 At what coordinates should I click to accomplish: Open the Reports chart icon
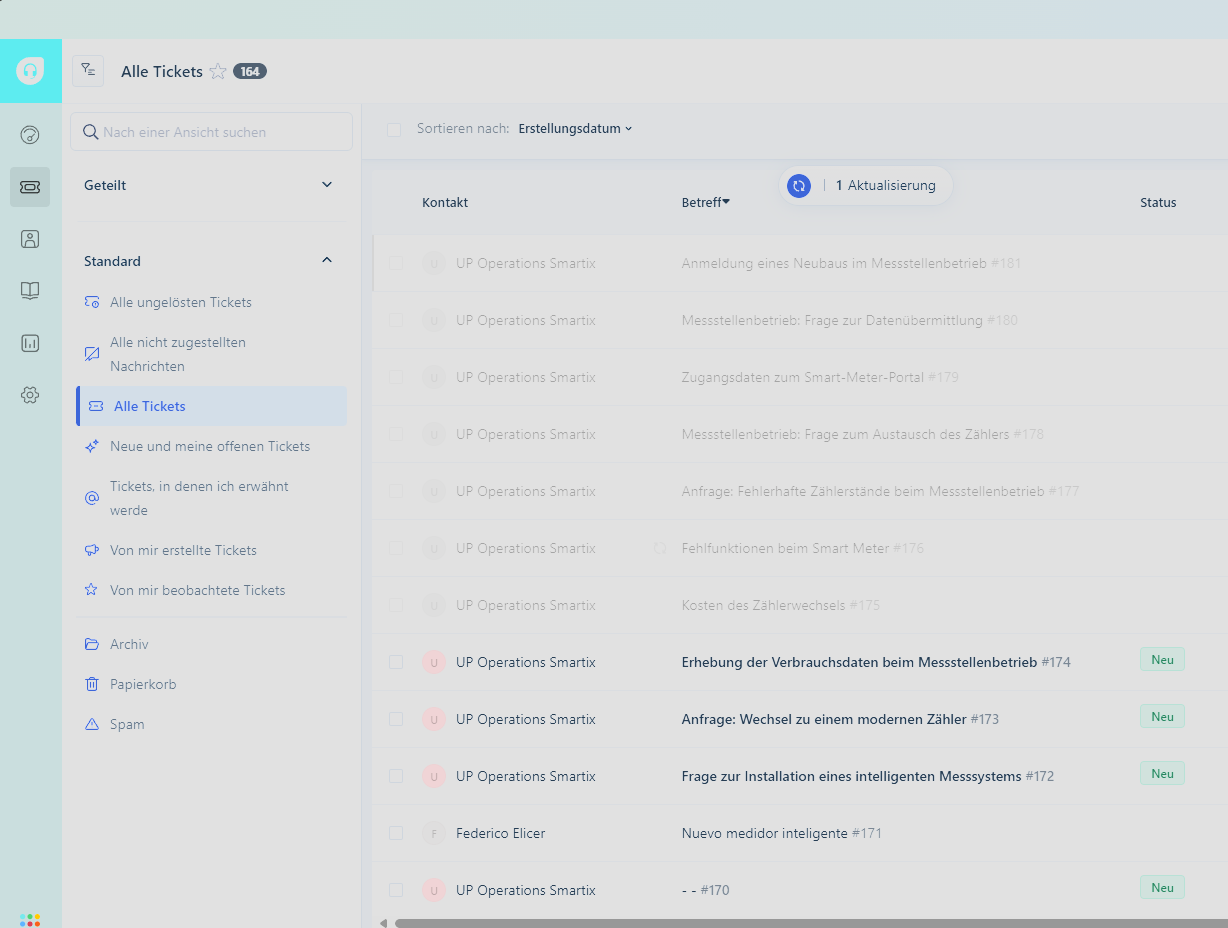(x=30, y=343)
